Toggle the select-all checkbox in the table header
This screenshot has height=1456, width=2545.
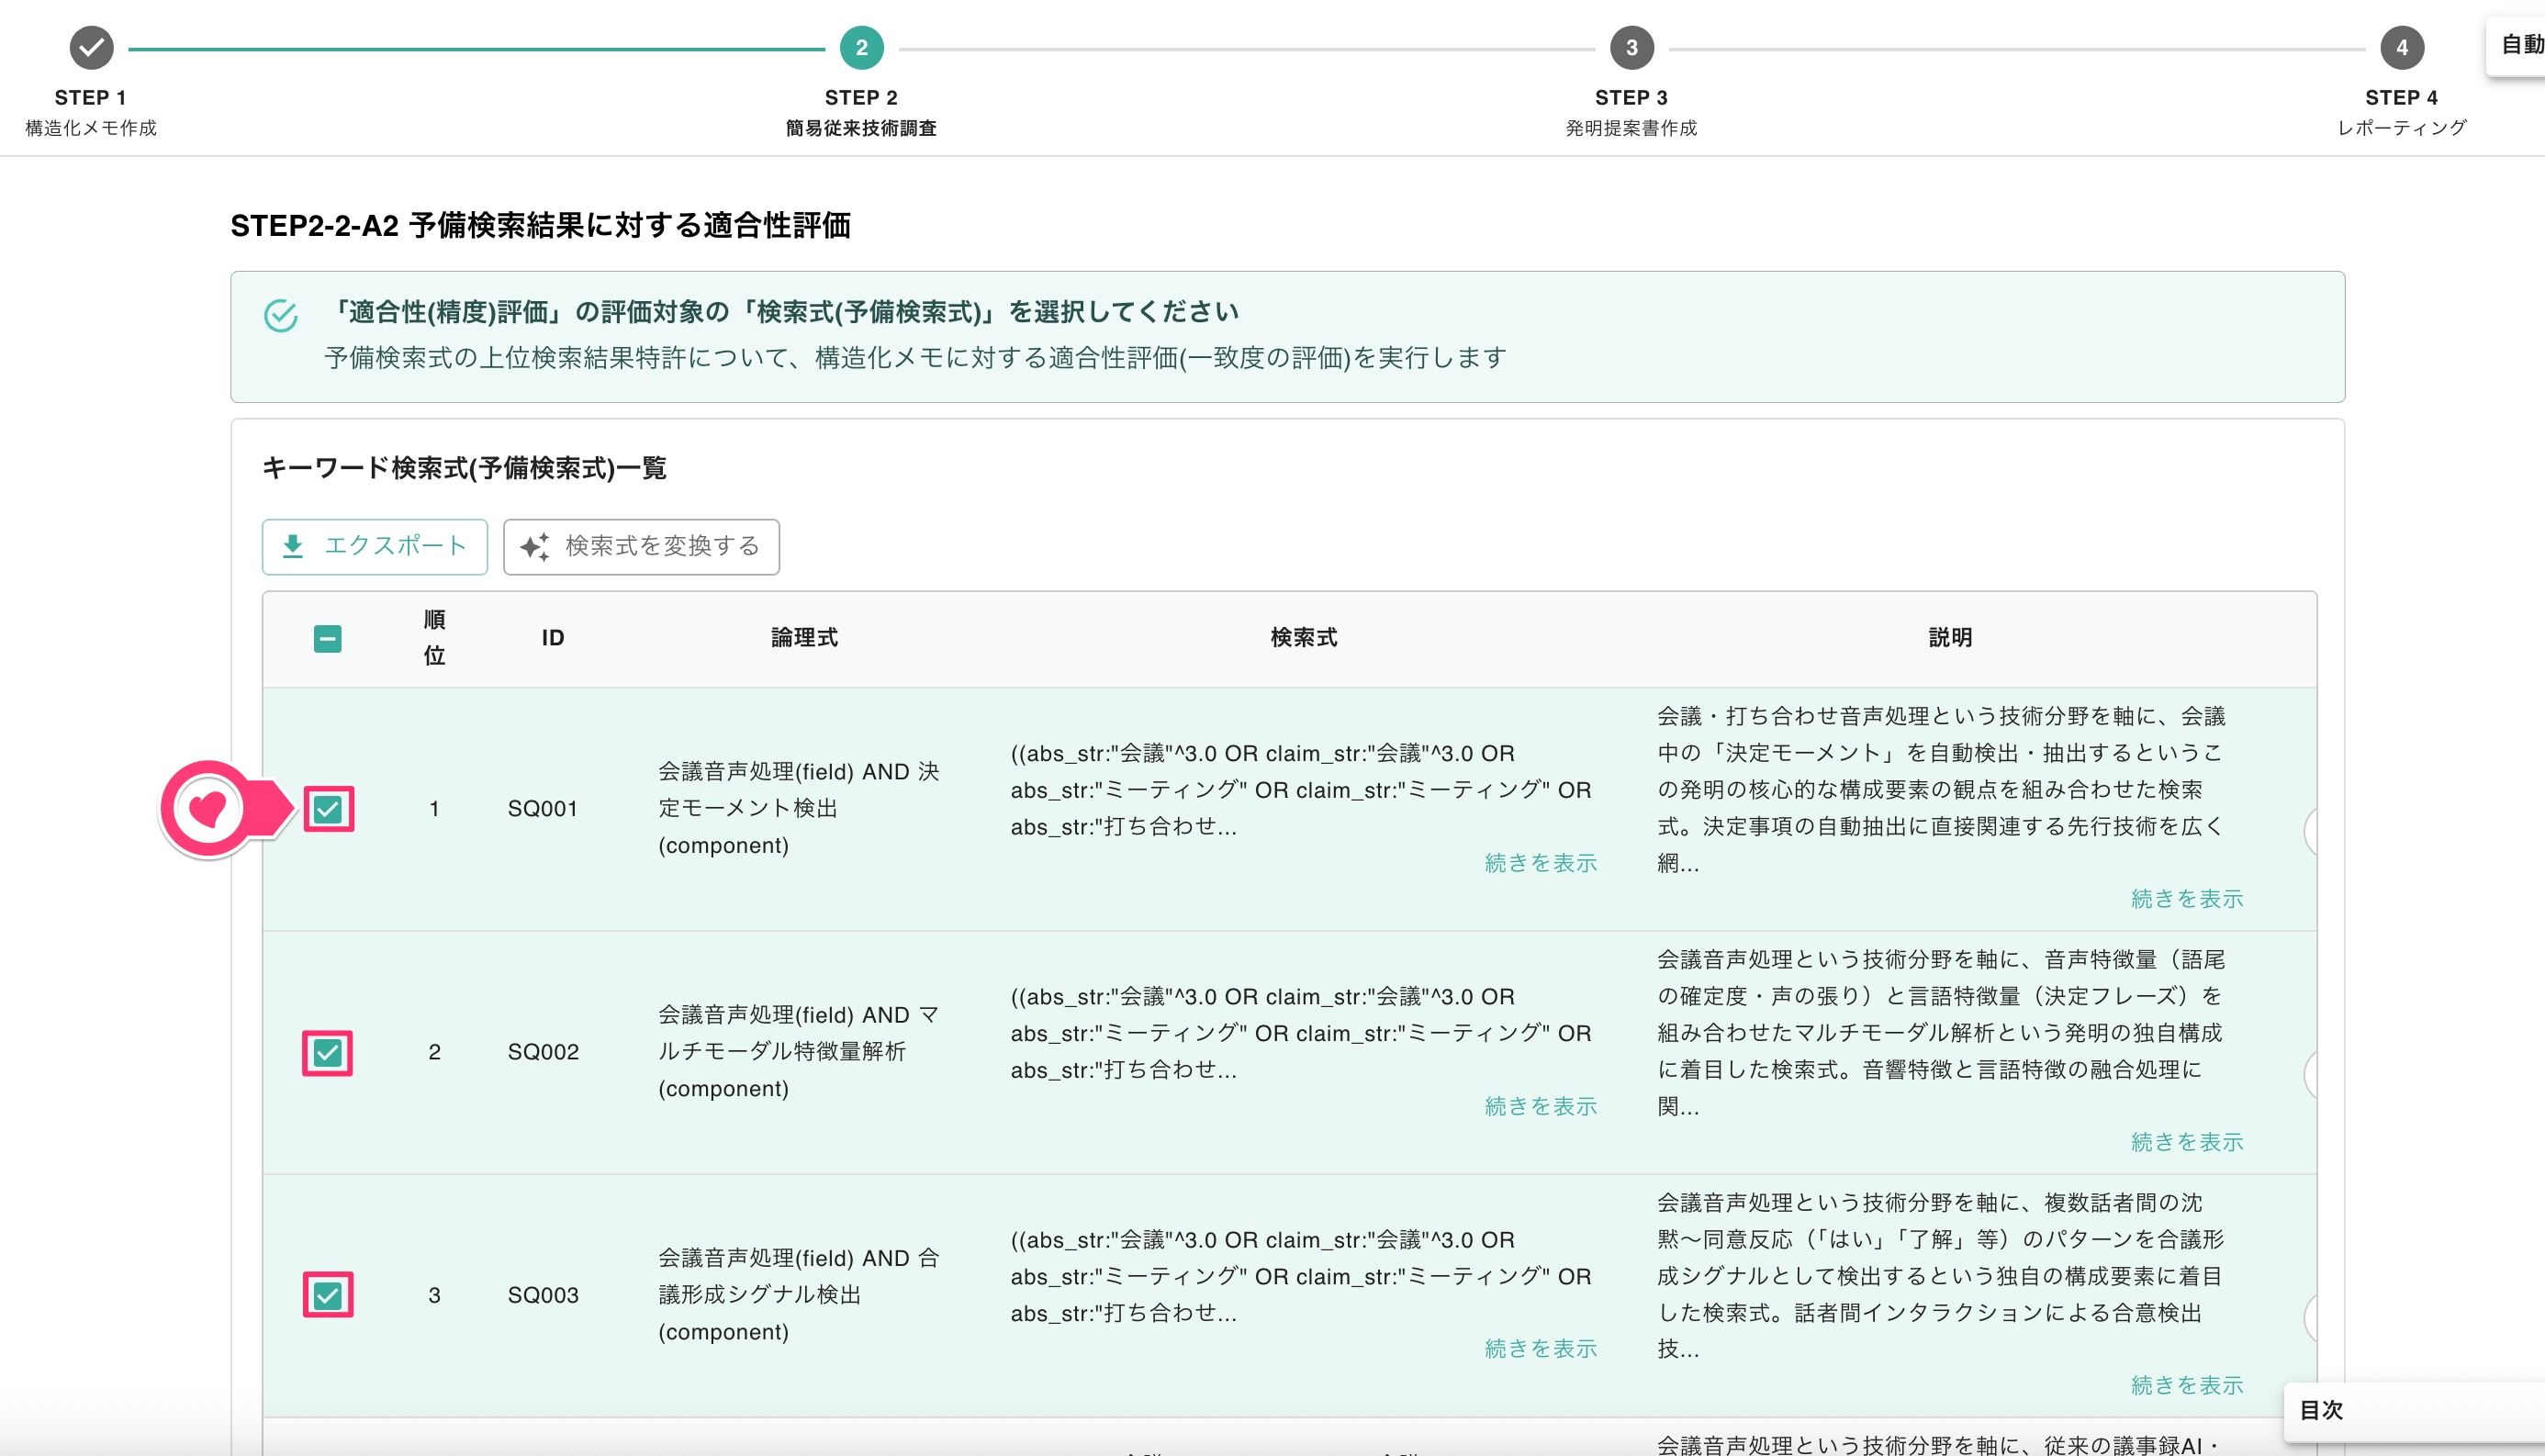click(327, 639)
